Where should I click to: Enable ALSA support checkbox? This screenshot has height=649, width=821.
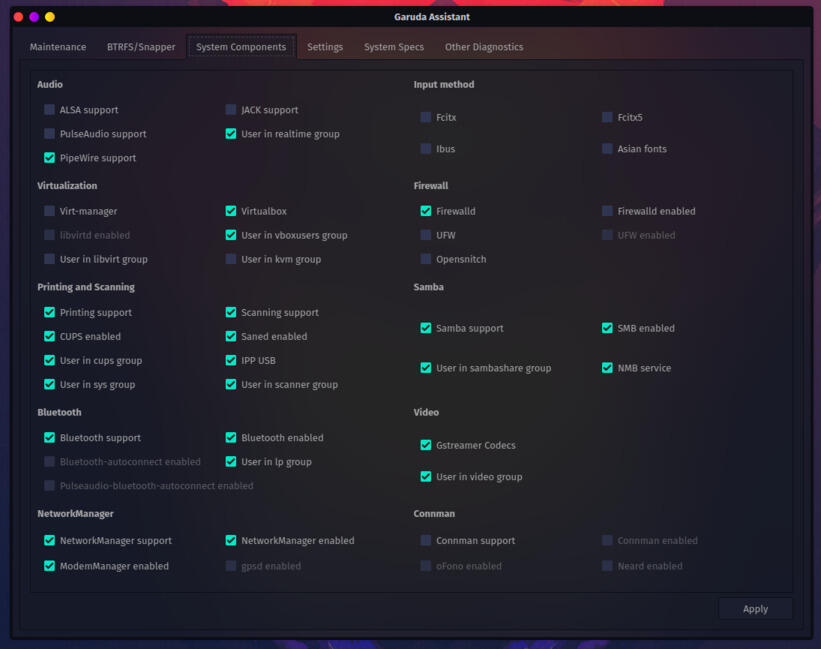coord(49,109)
